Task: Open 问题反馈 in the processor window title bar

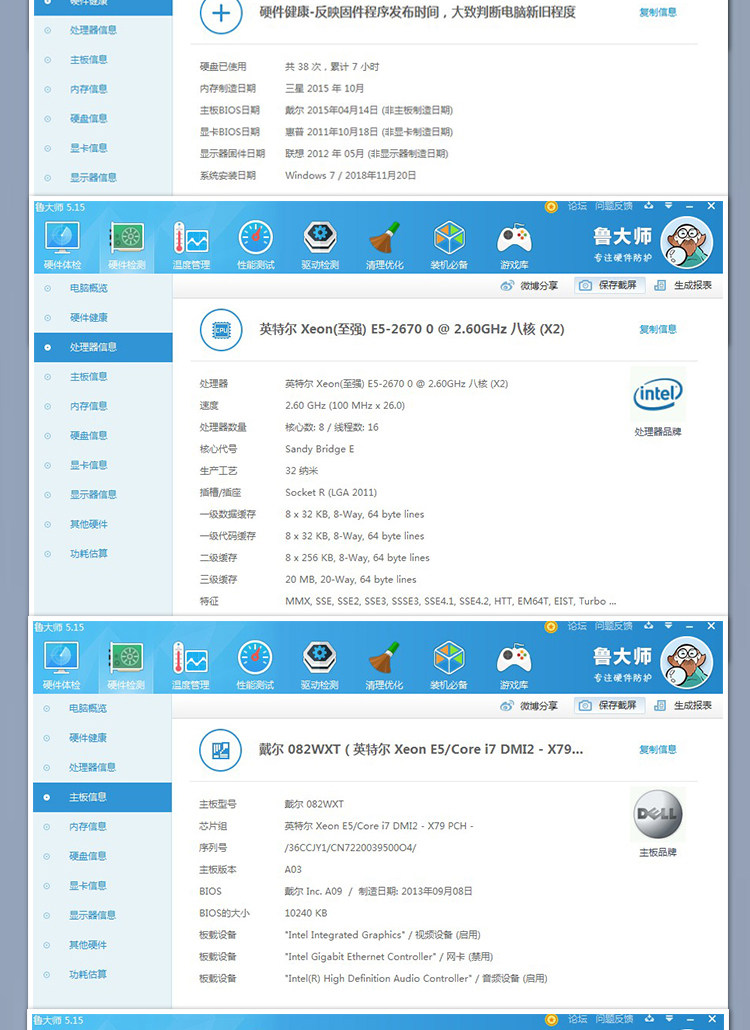Action: click(614, 206)
